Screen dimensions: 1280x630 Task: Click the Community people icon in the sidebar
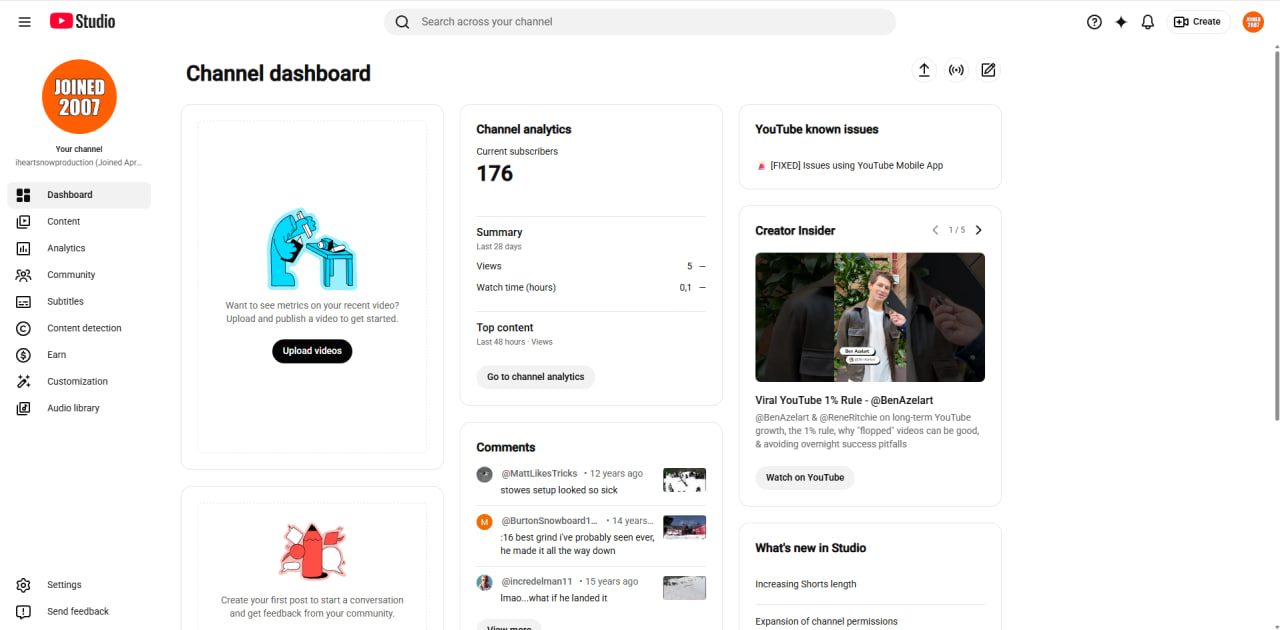point(24,275)
